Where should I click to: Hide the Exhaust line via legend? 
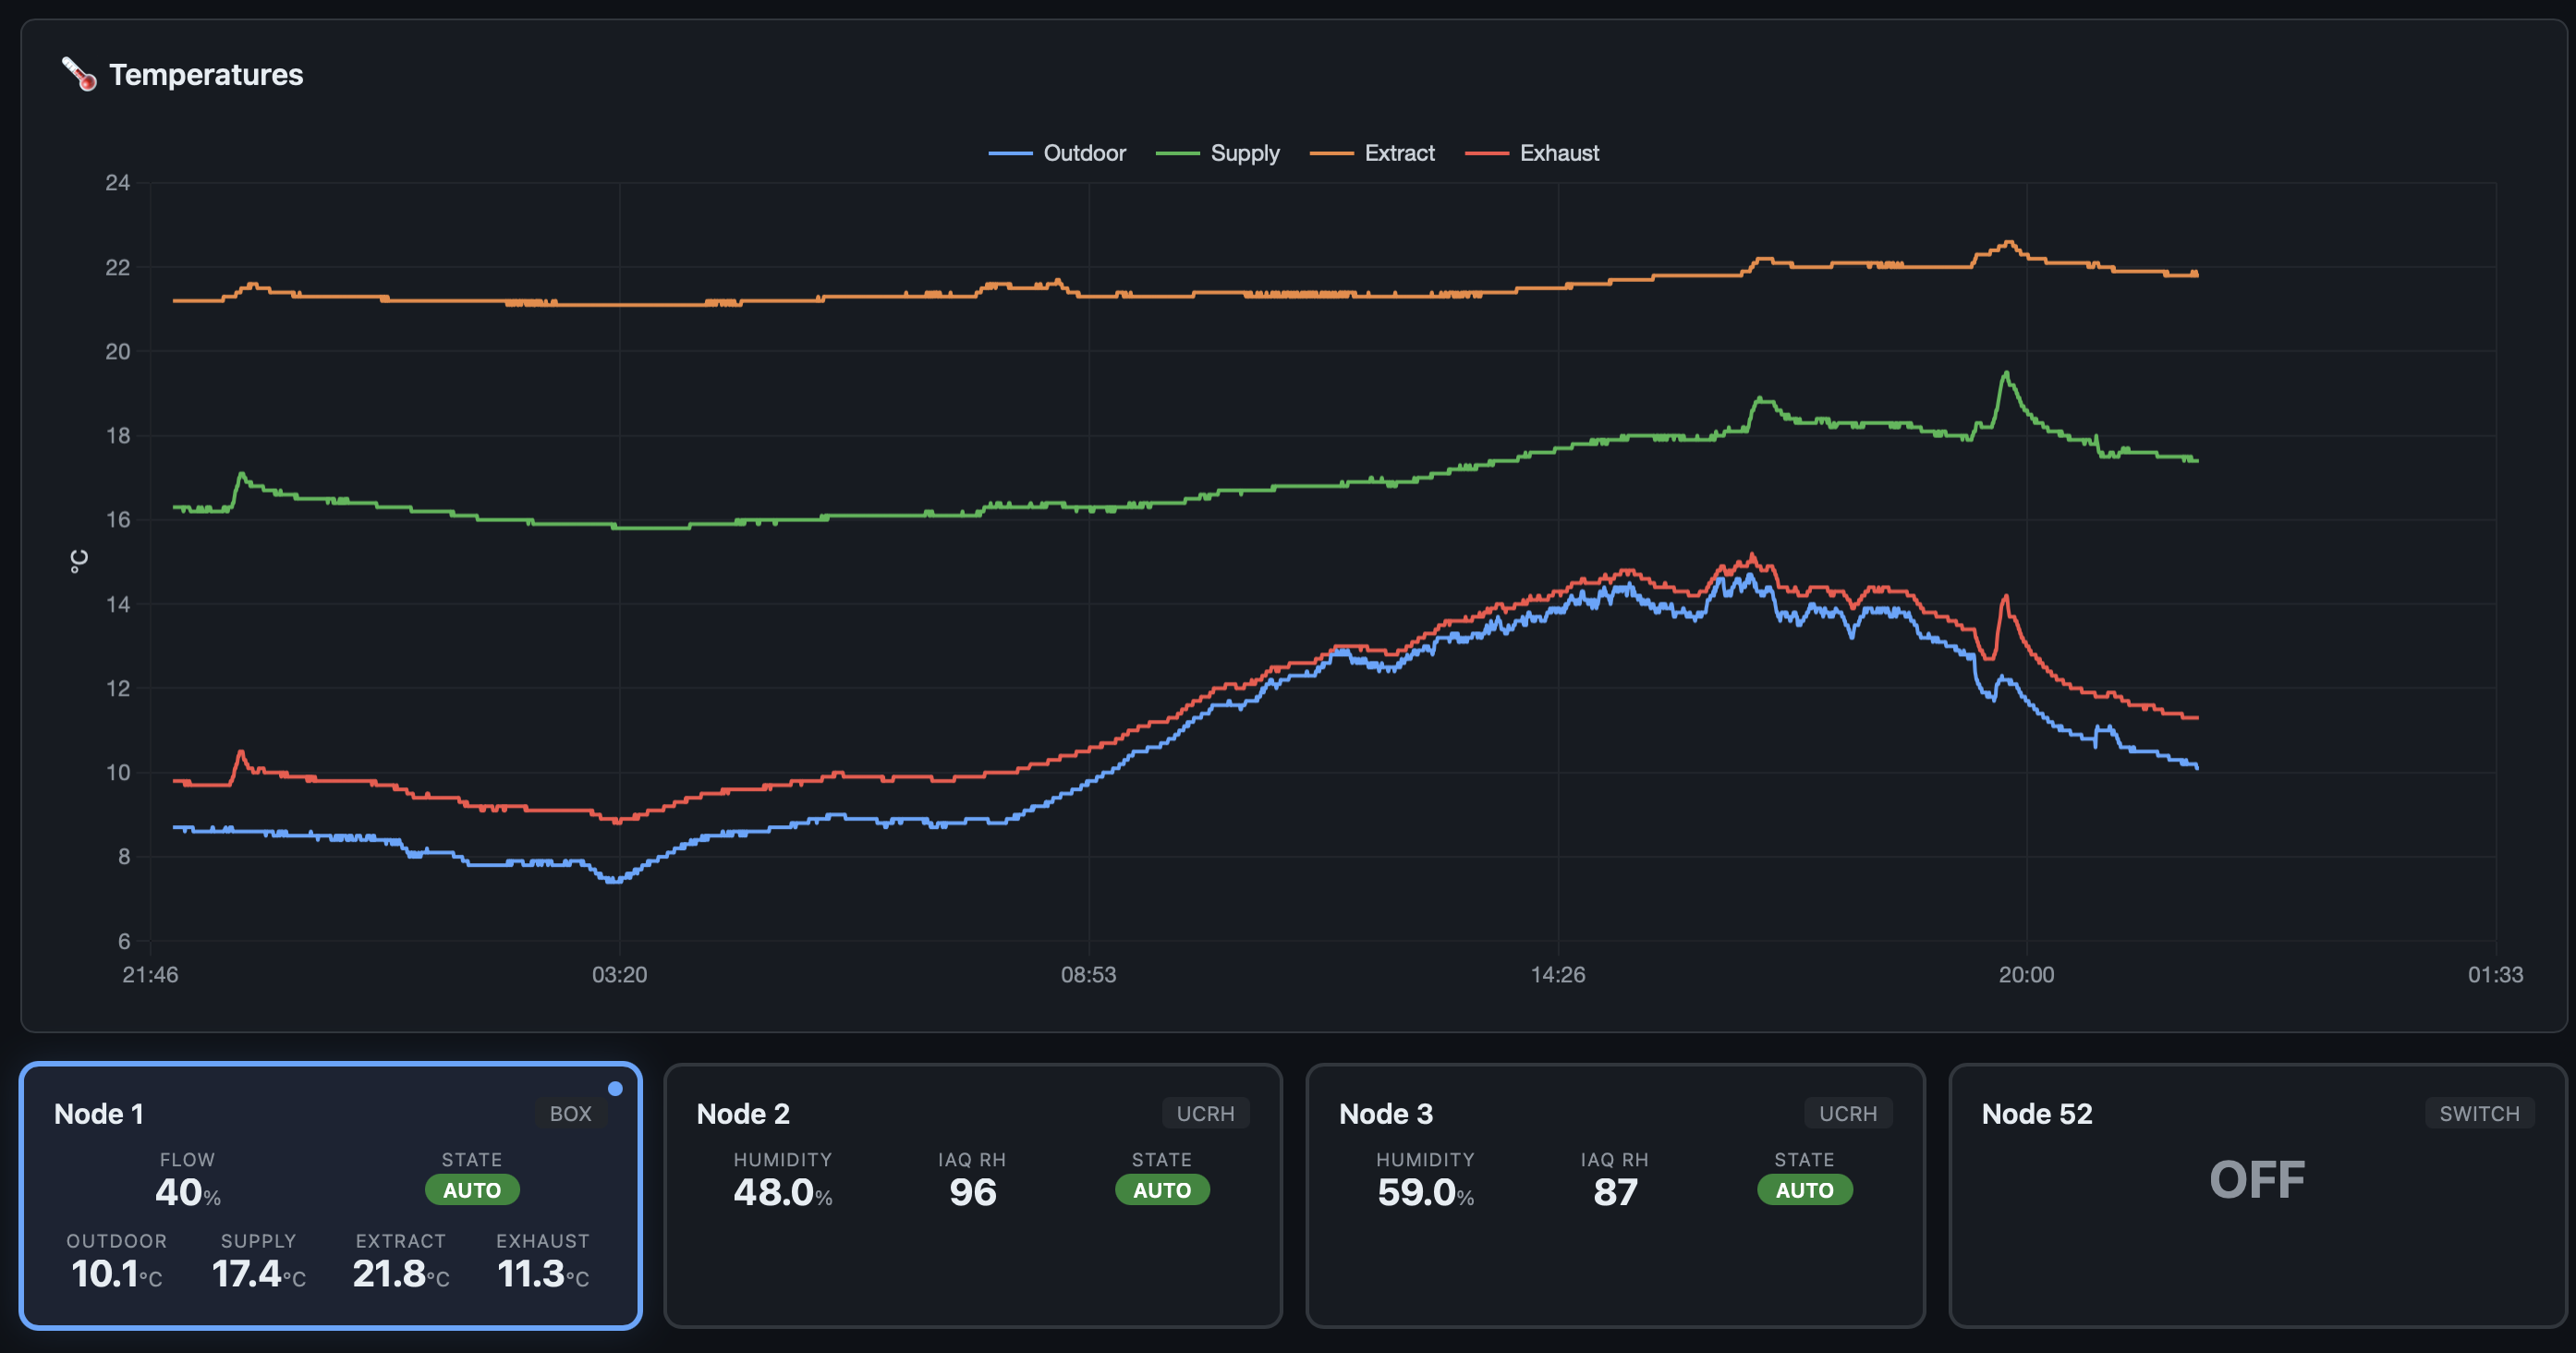1558,153
